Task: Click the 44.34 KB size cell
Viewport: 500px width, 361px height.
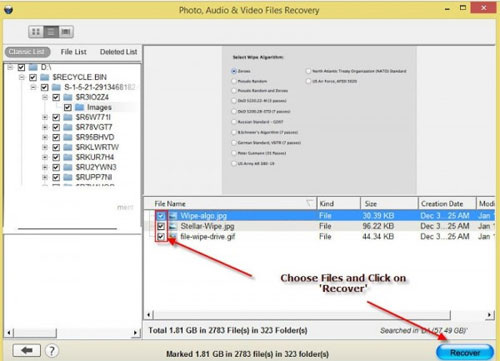Action: [x=378, y=237]
